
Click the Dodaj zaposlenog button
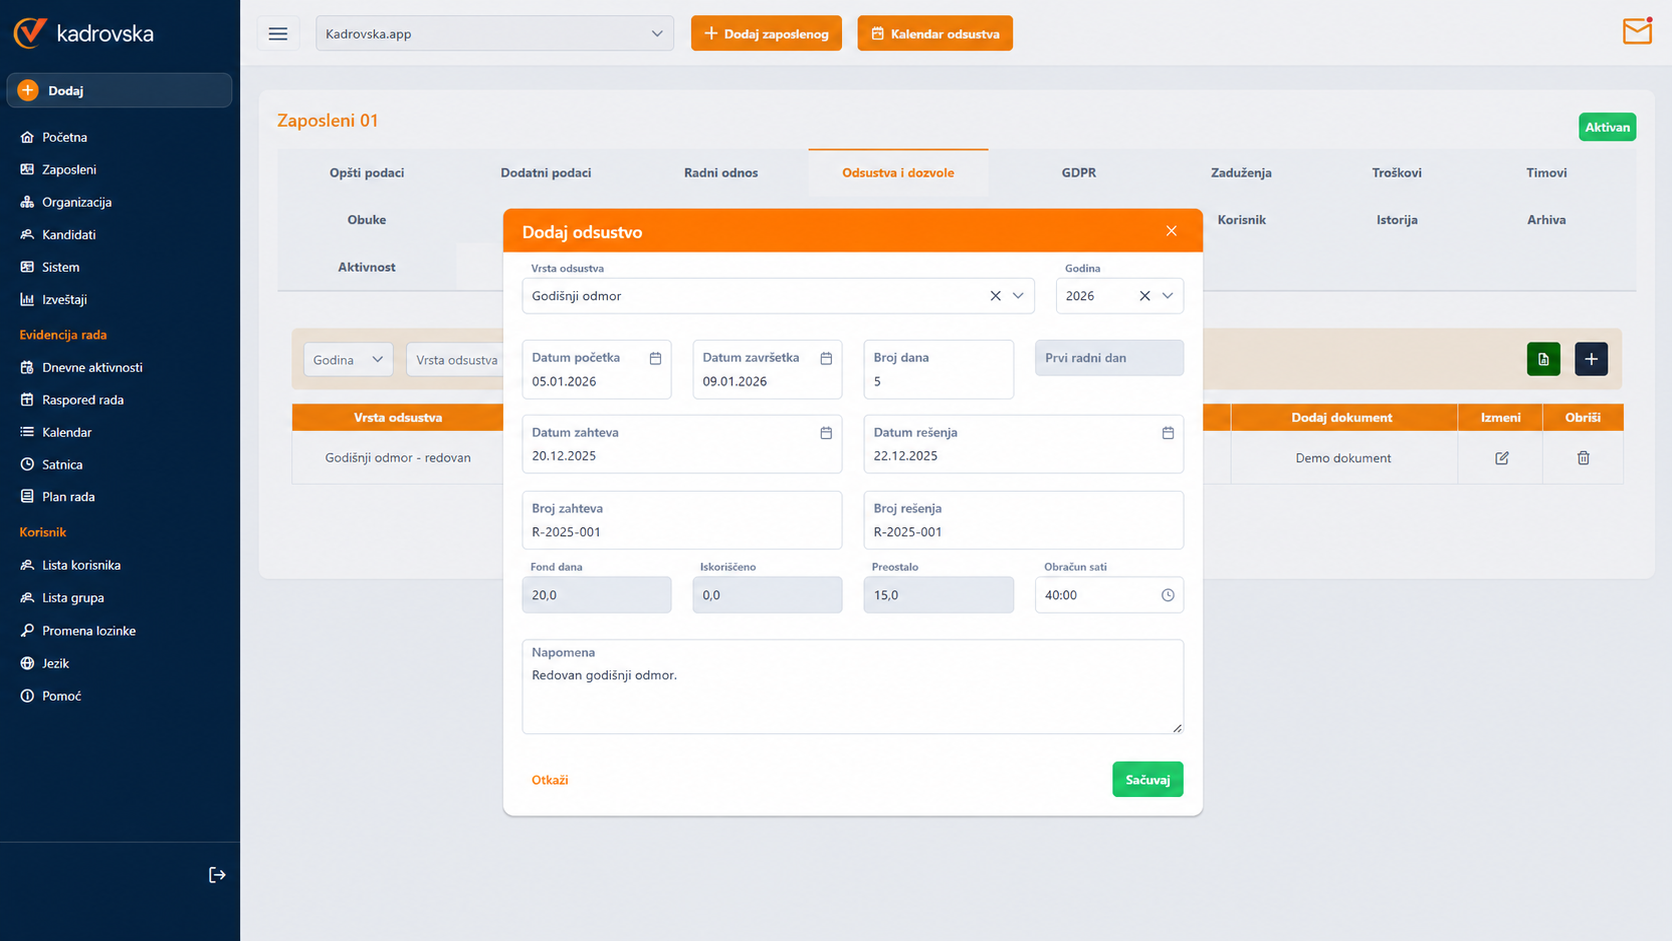coord(766,34)
